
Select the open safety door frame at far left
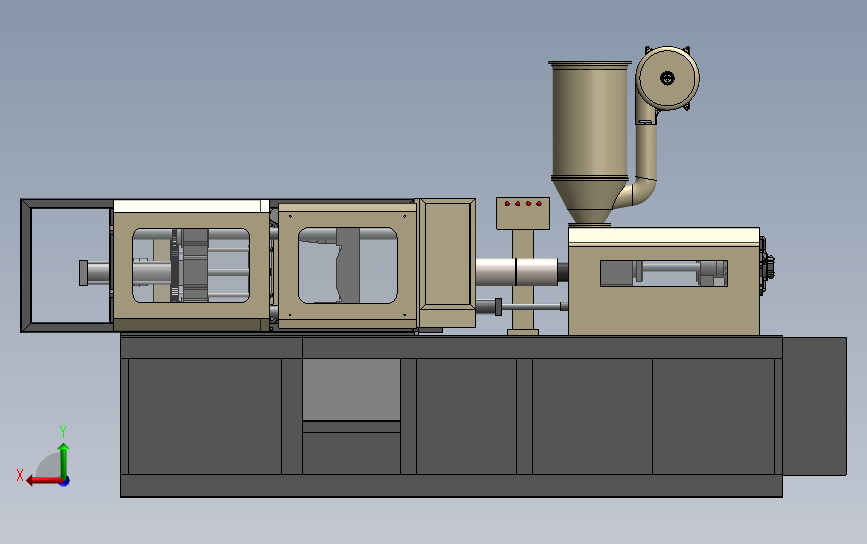coord(66,265)
